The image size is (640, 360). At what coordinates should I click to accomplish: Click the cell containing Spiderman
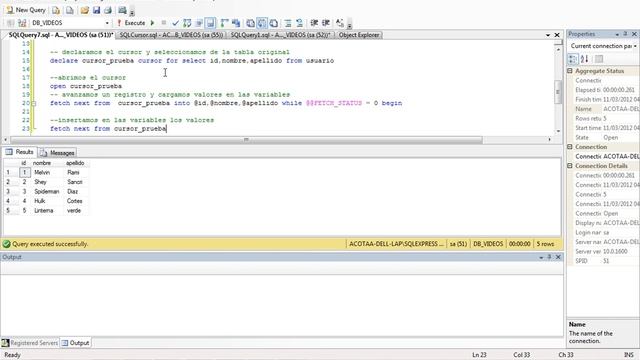click(47, 191)
